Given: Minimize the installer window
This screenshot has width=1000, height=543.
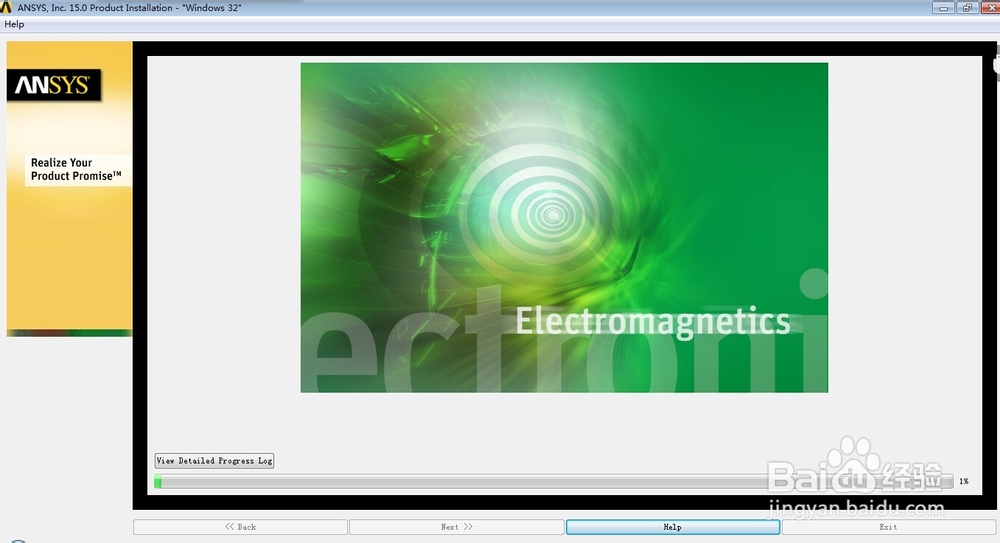Looking at the screenshot, I should [943, 8].
